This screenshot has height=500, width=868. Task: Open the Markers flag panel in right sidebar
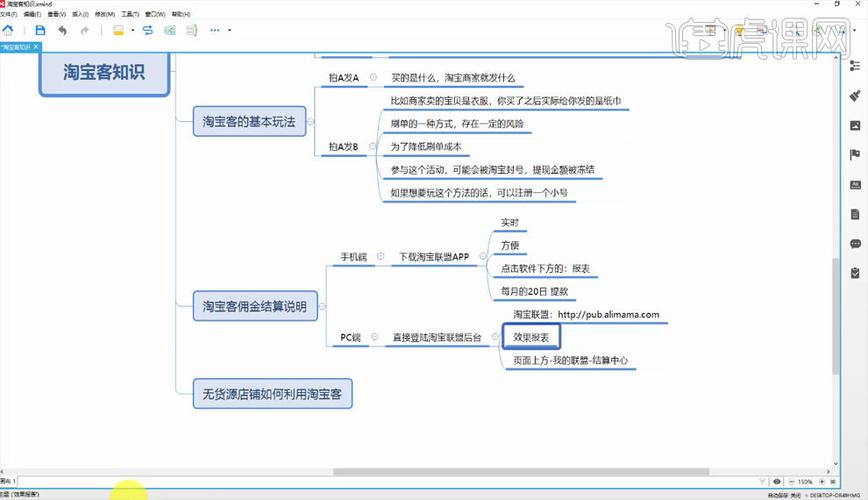click(855, 154)
